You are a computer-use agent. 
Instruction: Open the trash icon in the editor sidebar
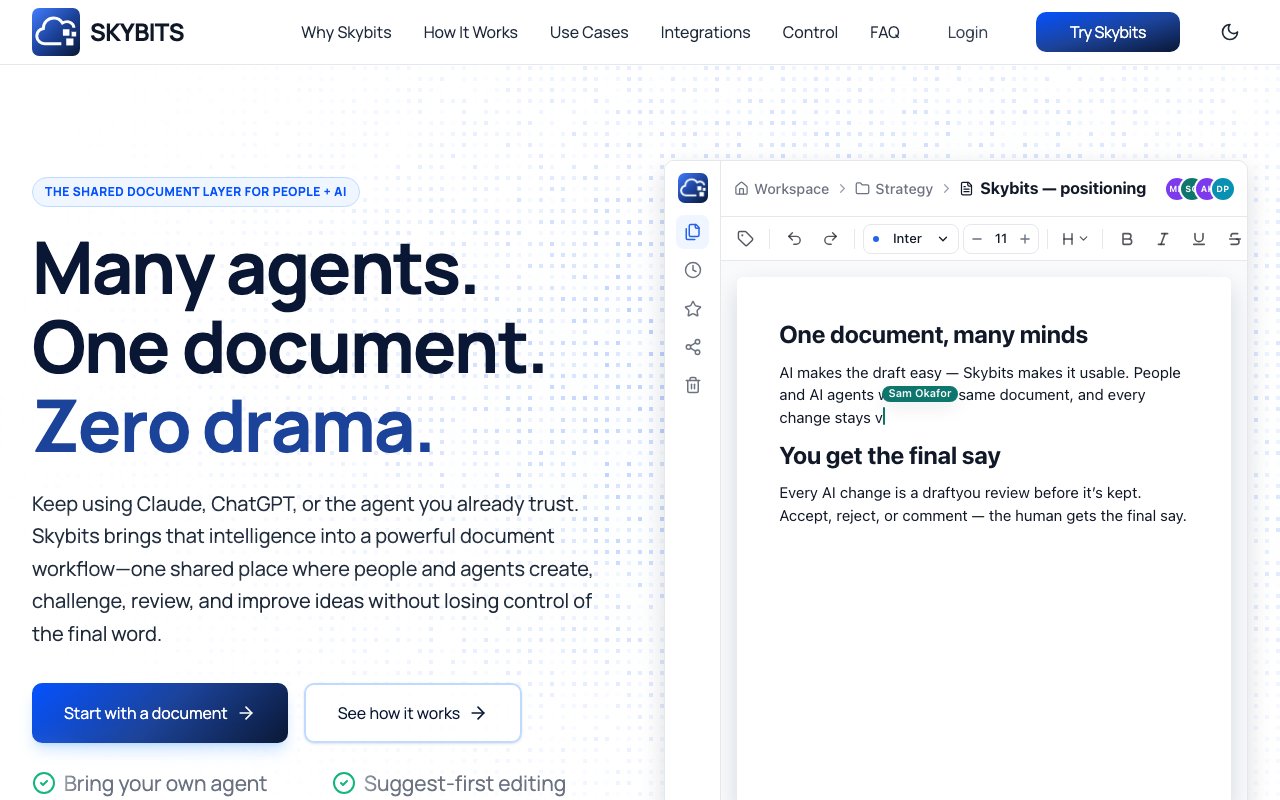(x=693, y=385)
